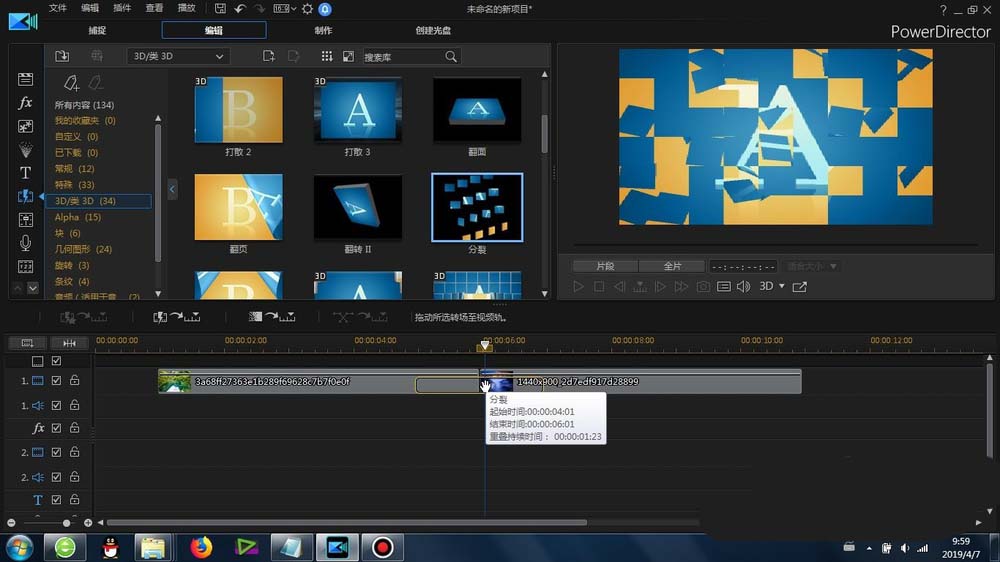The height and width of the screenshot is (562, 1000).
Task: Click the save project icon
Action: pos(220,8)
